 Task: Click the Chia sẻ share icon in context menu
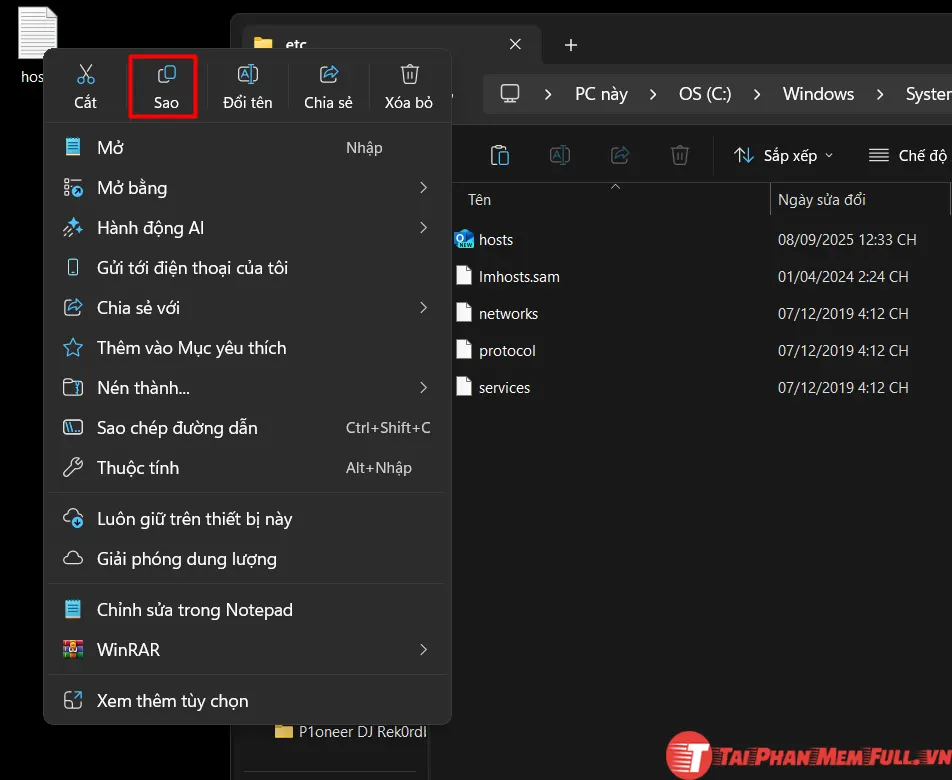(328, 87)
